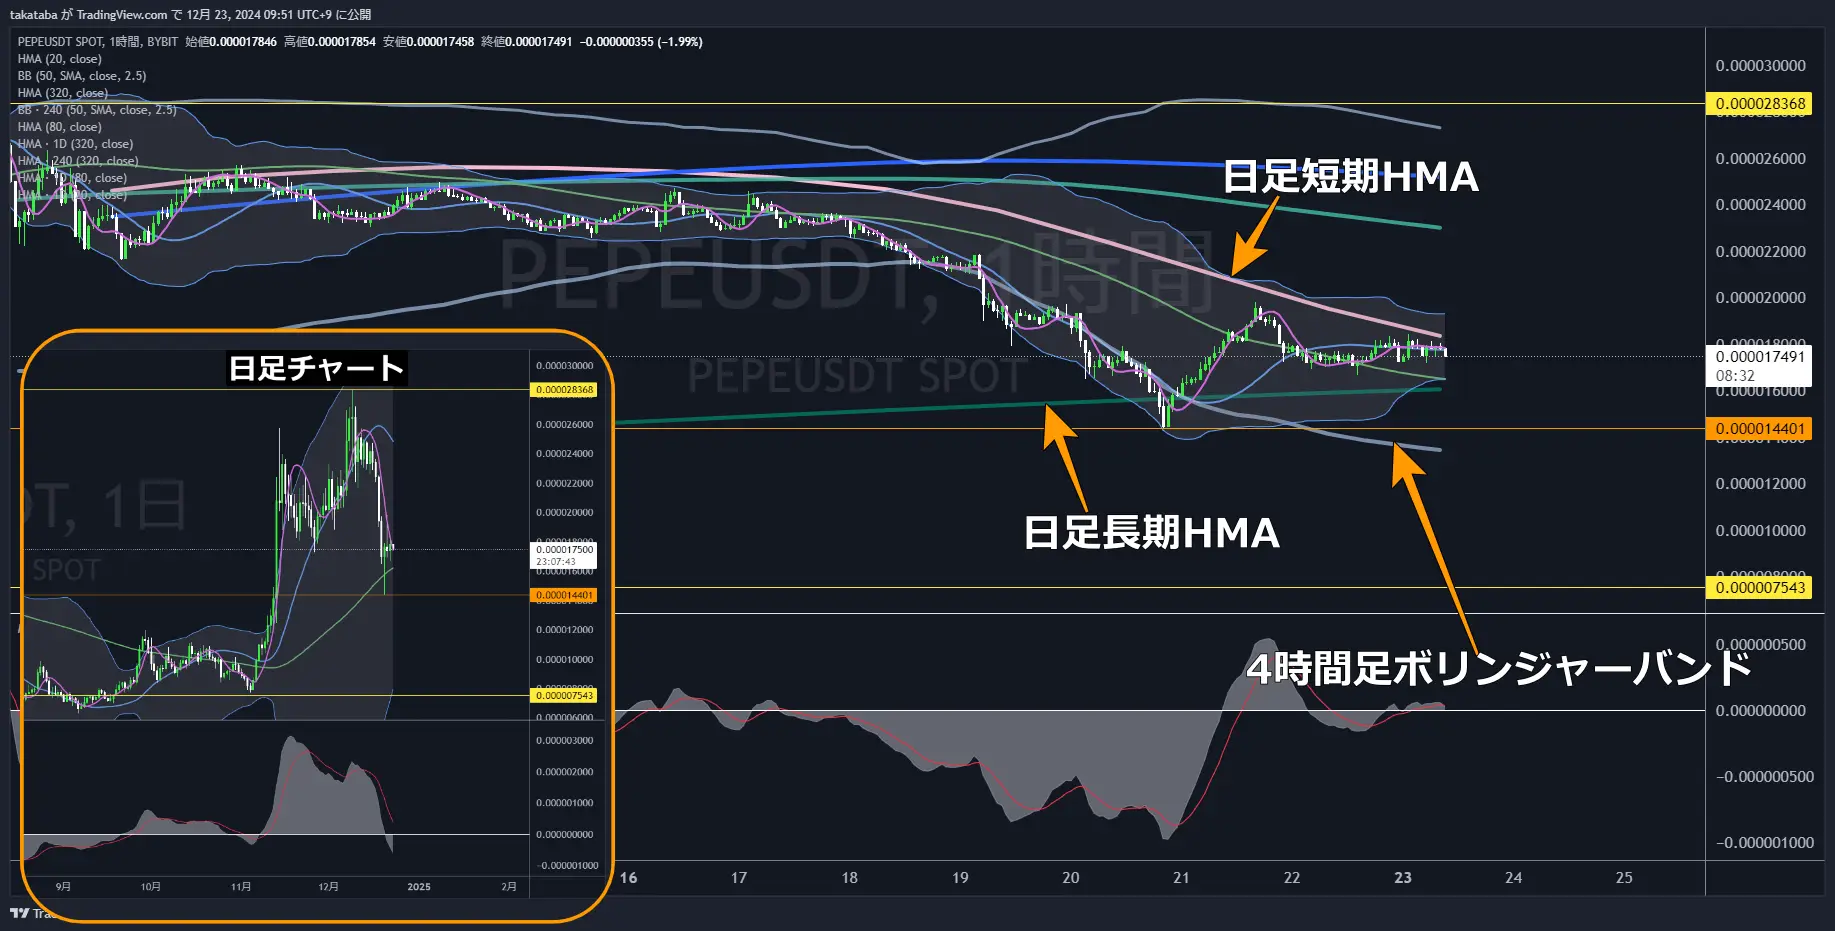Click the 日足長期HMA text annotation
Image resolution: width=1835 pixels, height=931 pixels.
pos(1151,533)
